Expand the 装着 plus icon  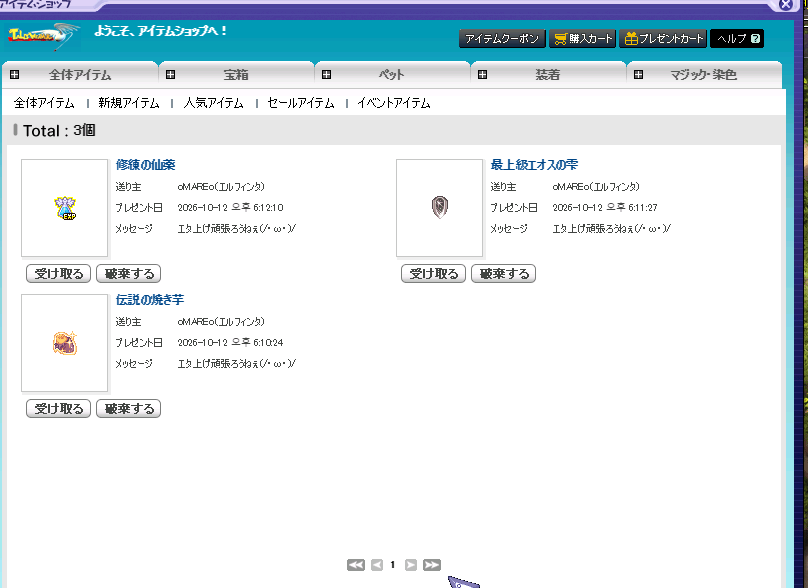point(483,75)
